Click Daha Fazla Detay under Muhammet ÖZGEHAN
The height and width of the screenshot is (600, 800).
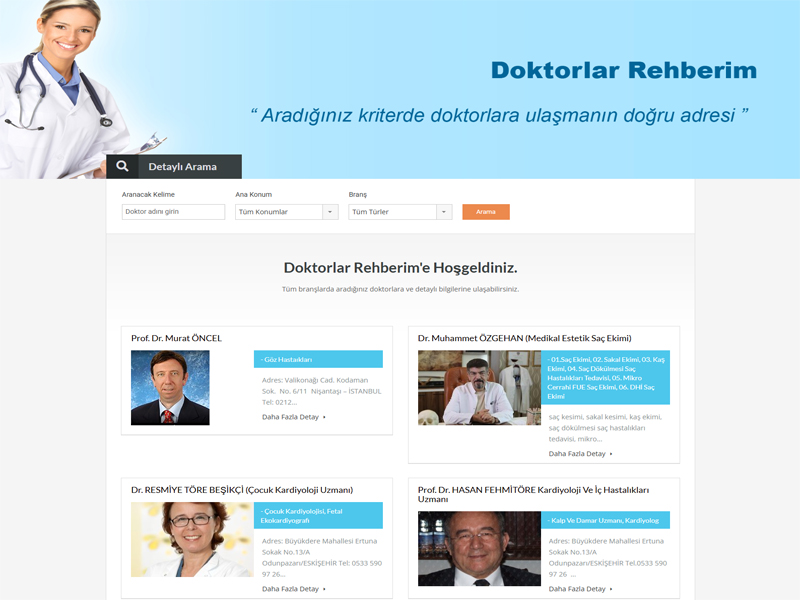579,454
